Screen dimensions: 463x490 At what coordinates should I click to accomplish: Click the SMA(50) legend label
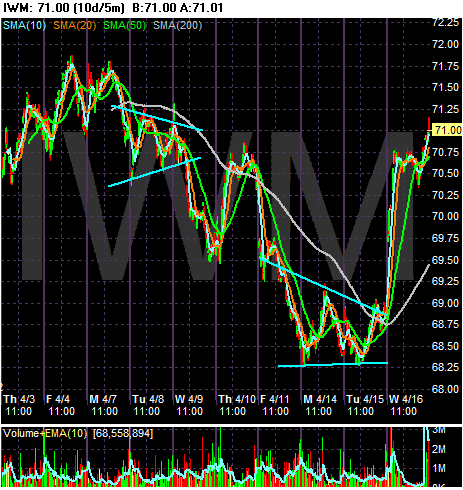click(x=125, y=25)
